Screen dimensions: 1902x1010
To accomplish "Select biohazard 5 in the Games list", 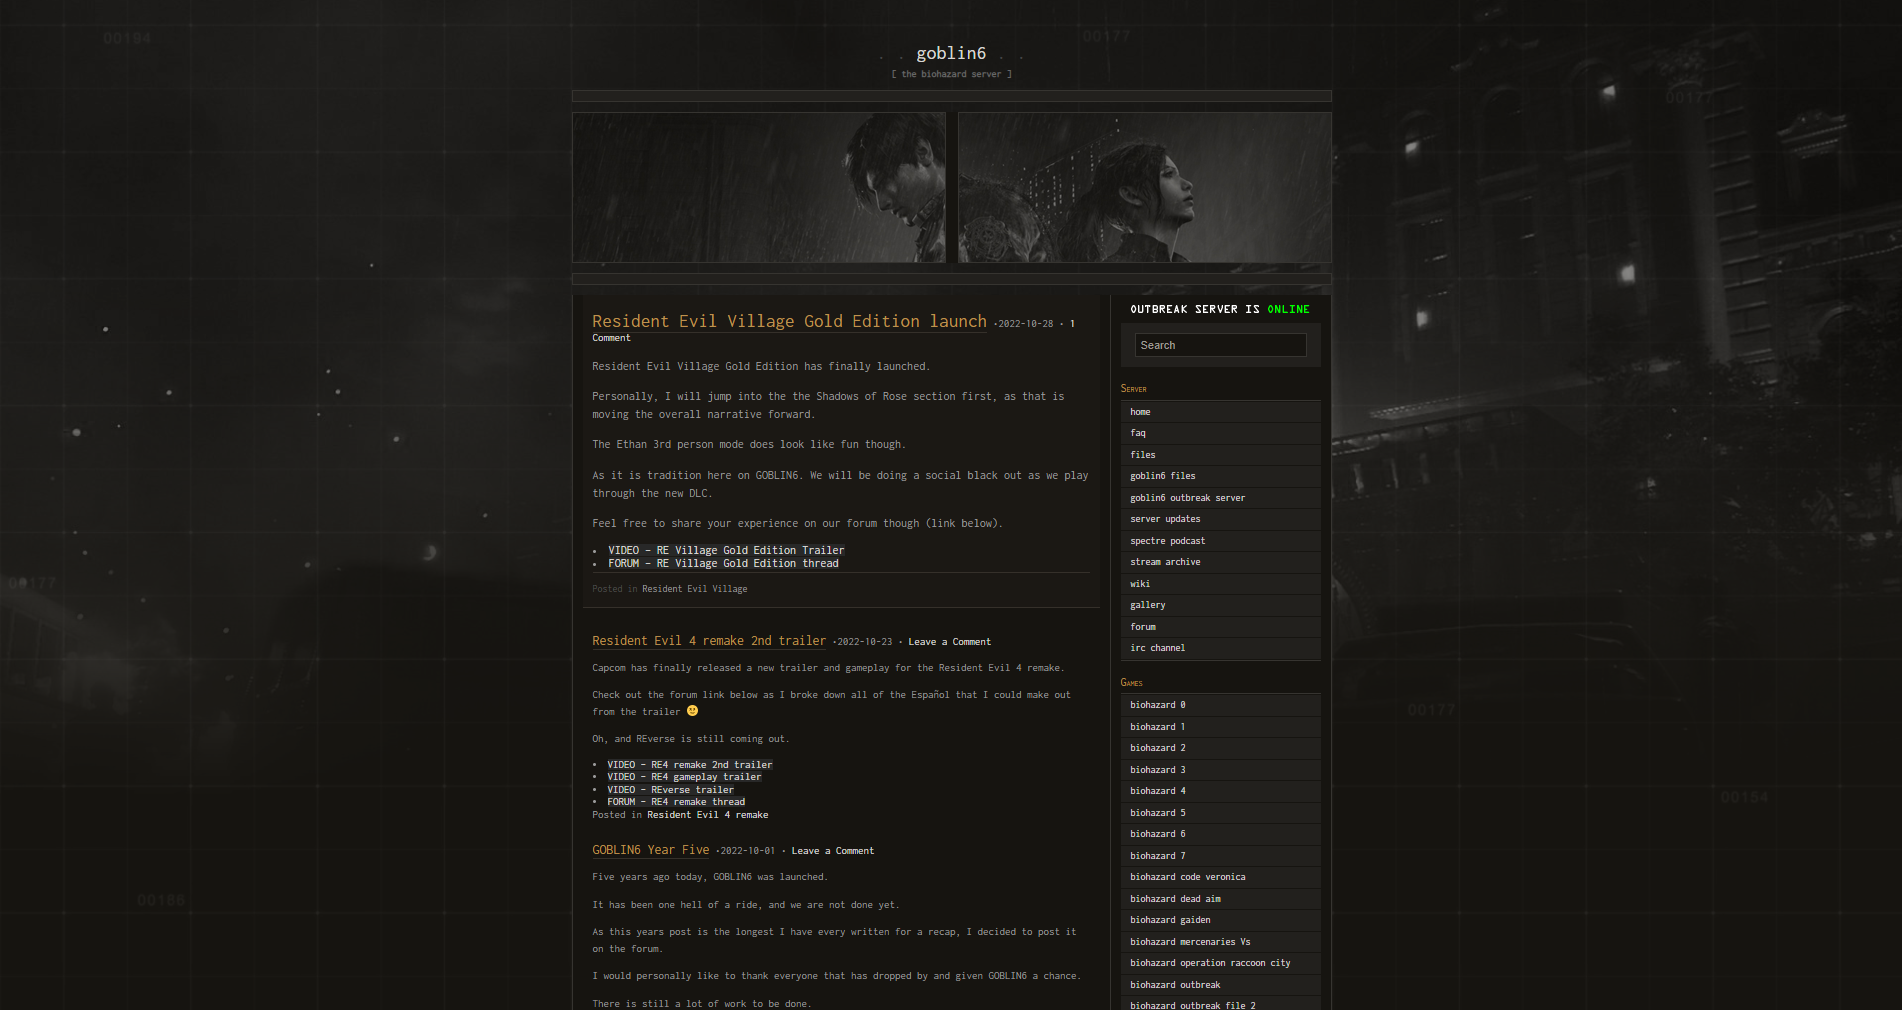I will coord(1221,813).
